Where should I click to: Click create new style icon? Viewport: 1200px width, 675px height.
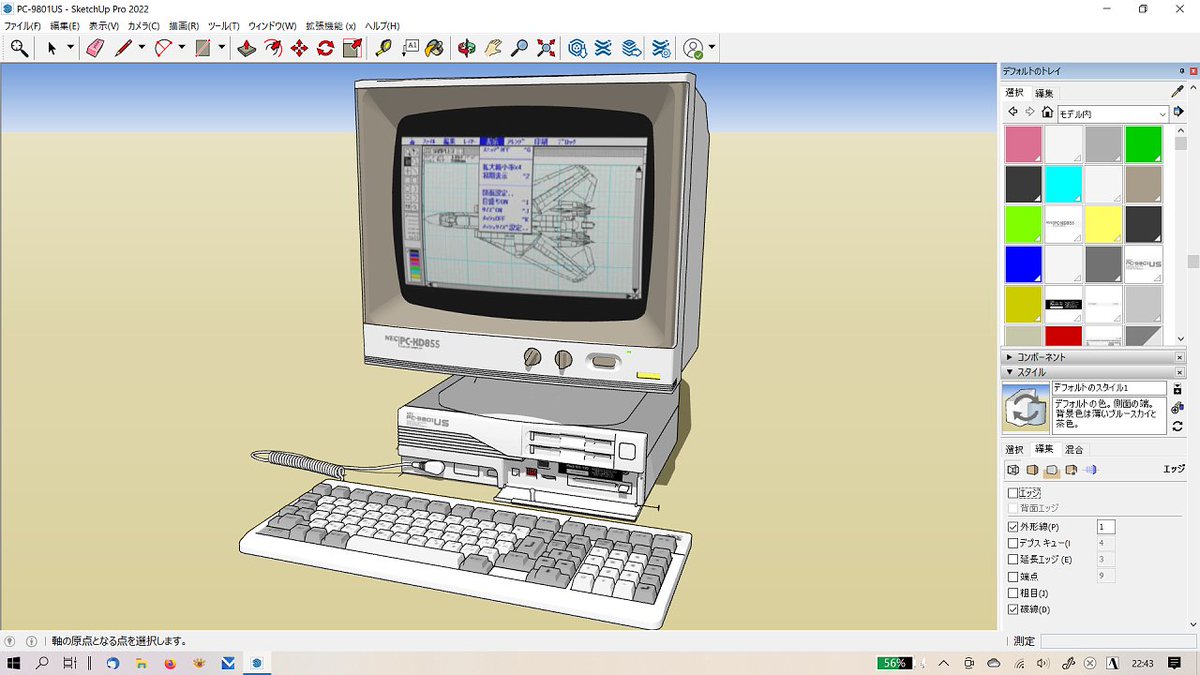[x=1177, y=407]
